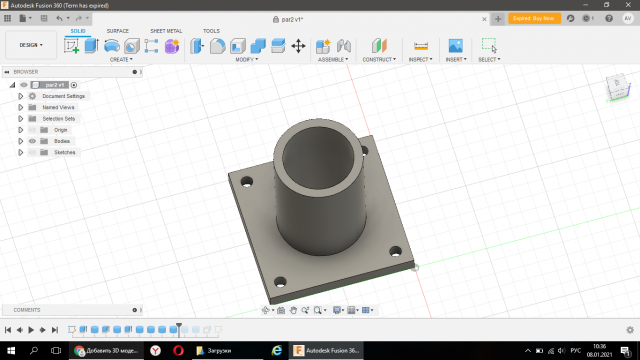Select the Combine tool
The width and height of the screenshot is (640, 360).
pos(258,46)
